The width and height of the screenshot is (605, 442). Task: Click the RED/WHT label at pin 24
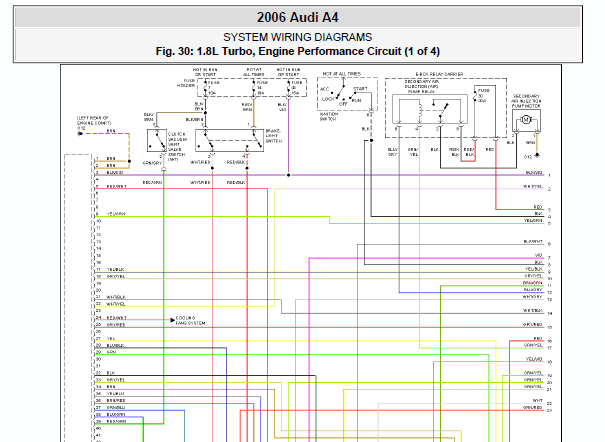click(116, 317)
